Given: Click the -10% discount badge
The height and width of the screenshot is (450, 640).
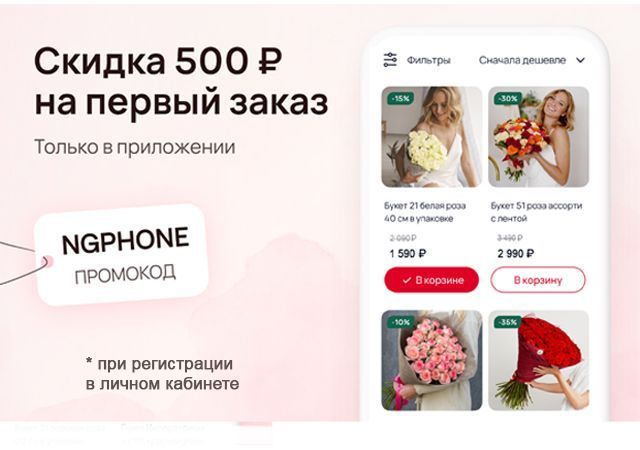Looking at the screenshot, I should [400, 322].
